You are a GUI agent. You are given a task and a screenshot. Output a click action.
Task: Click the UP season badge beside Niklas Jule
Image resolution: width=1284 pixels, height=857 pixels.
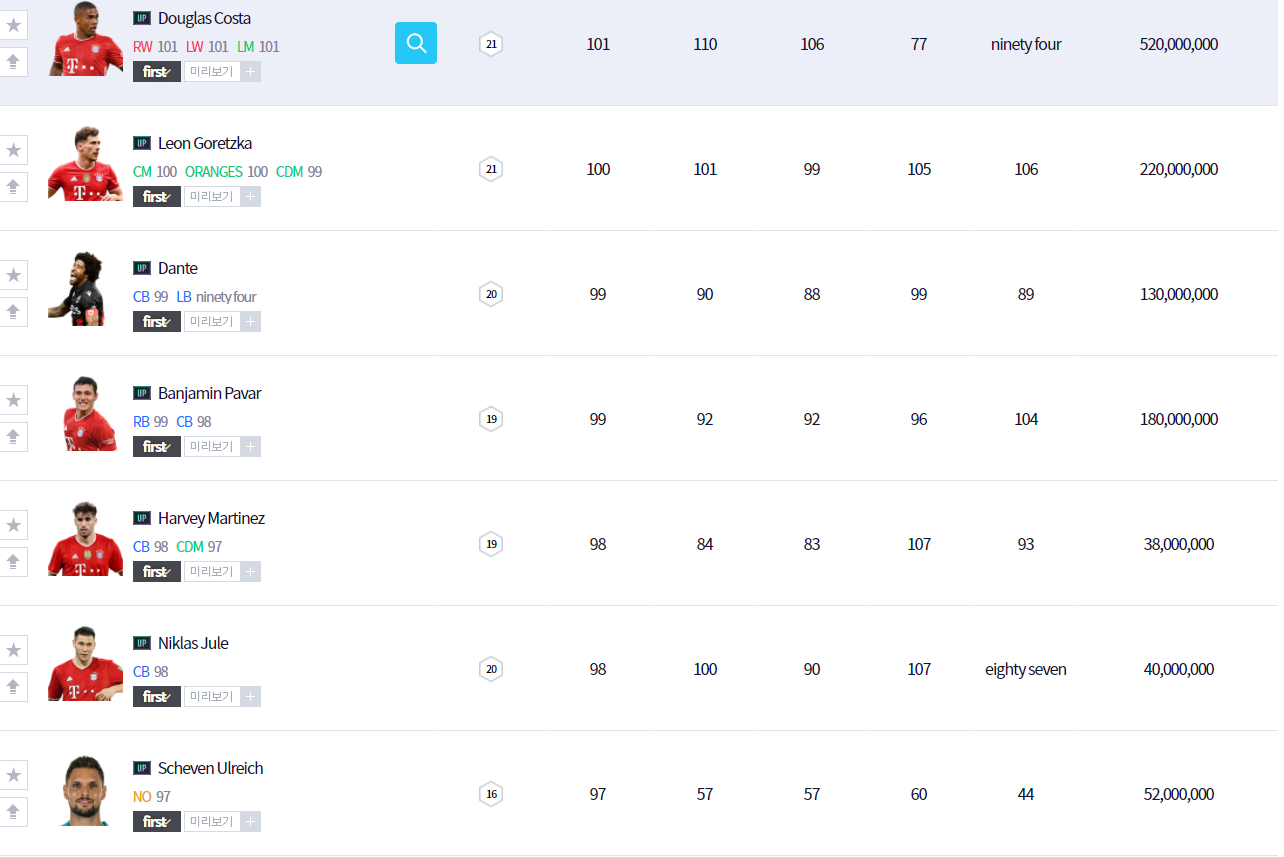[x=142, y=643]
